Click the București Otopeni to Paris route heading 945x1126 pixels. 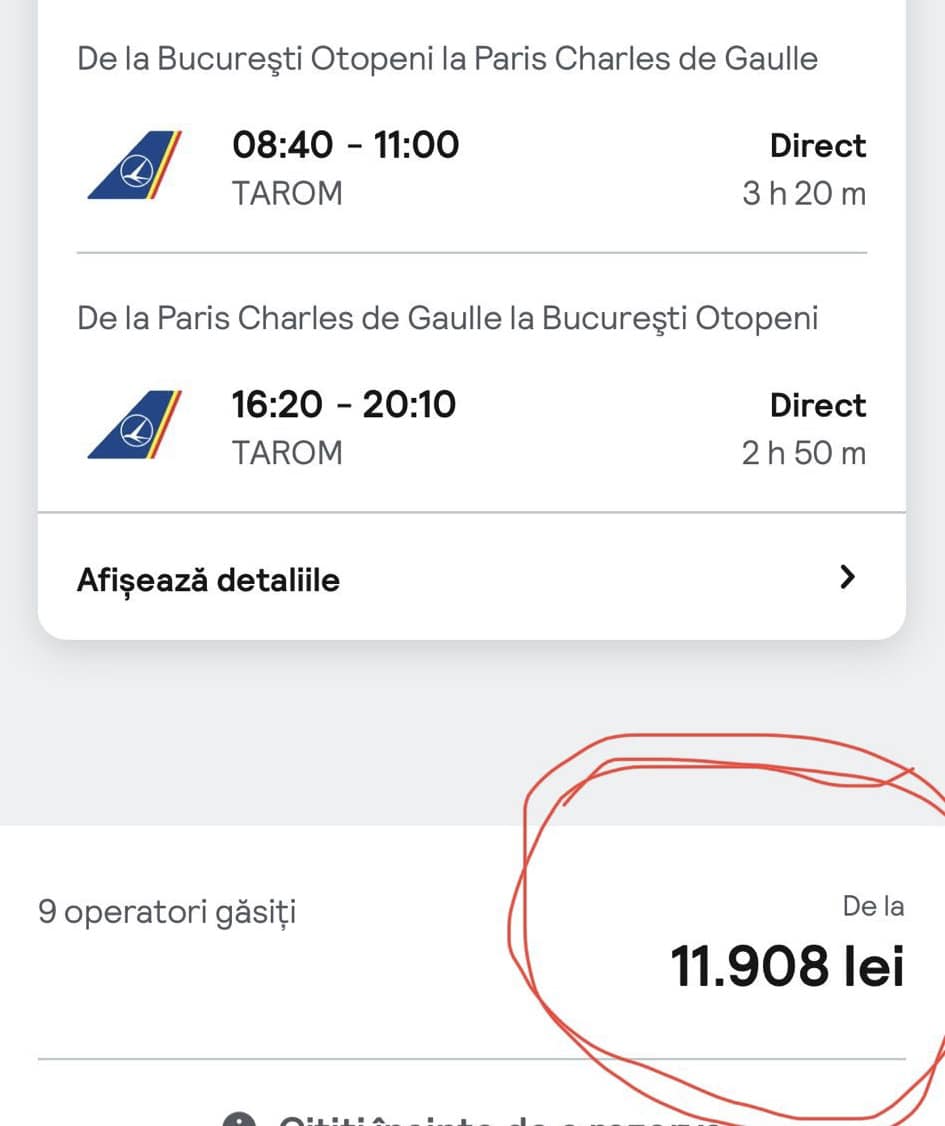point(447,59)
